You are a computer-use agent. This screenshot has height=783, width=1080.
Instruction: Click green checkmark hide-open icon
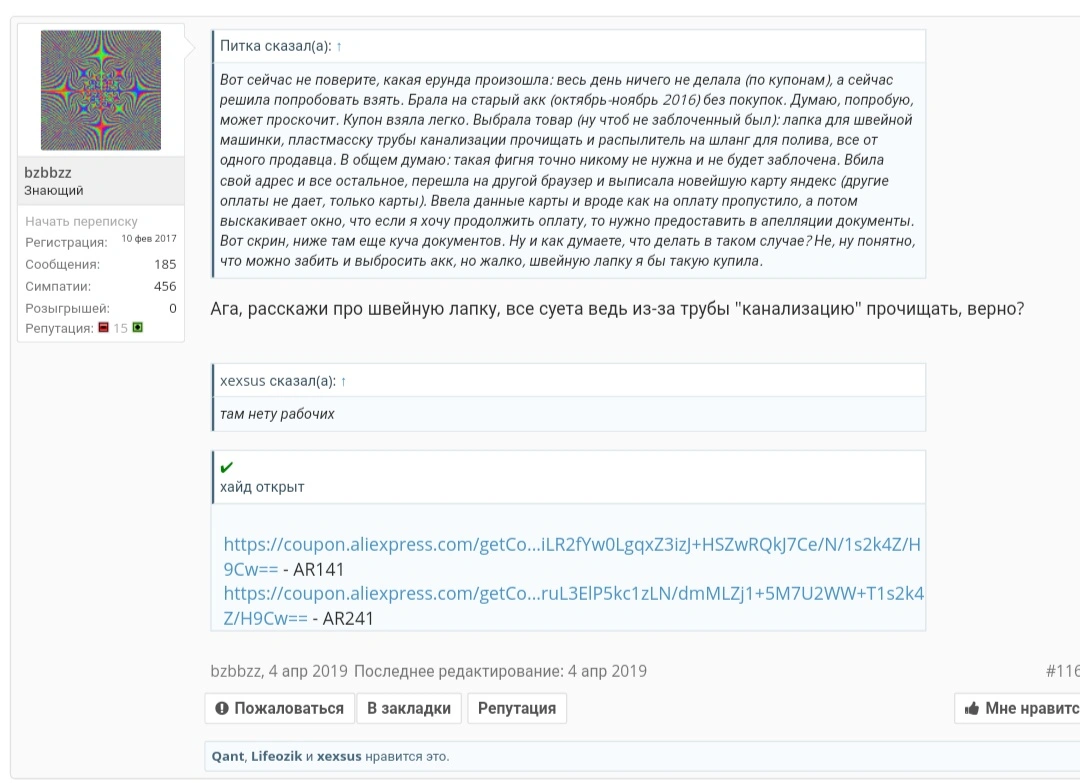click(x=227, y=468)
